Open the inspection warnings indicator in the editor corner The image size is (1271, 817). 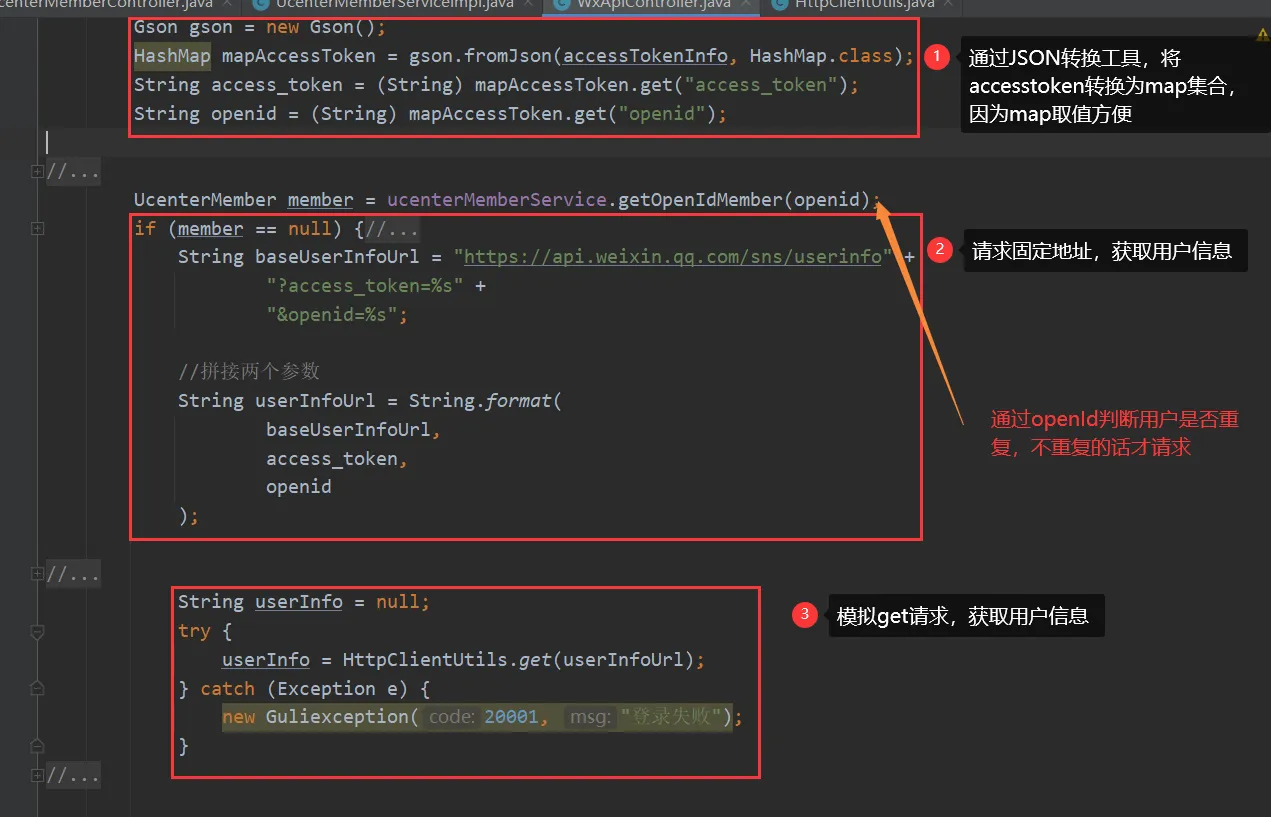coord(1262,33)
